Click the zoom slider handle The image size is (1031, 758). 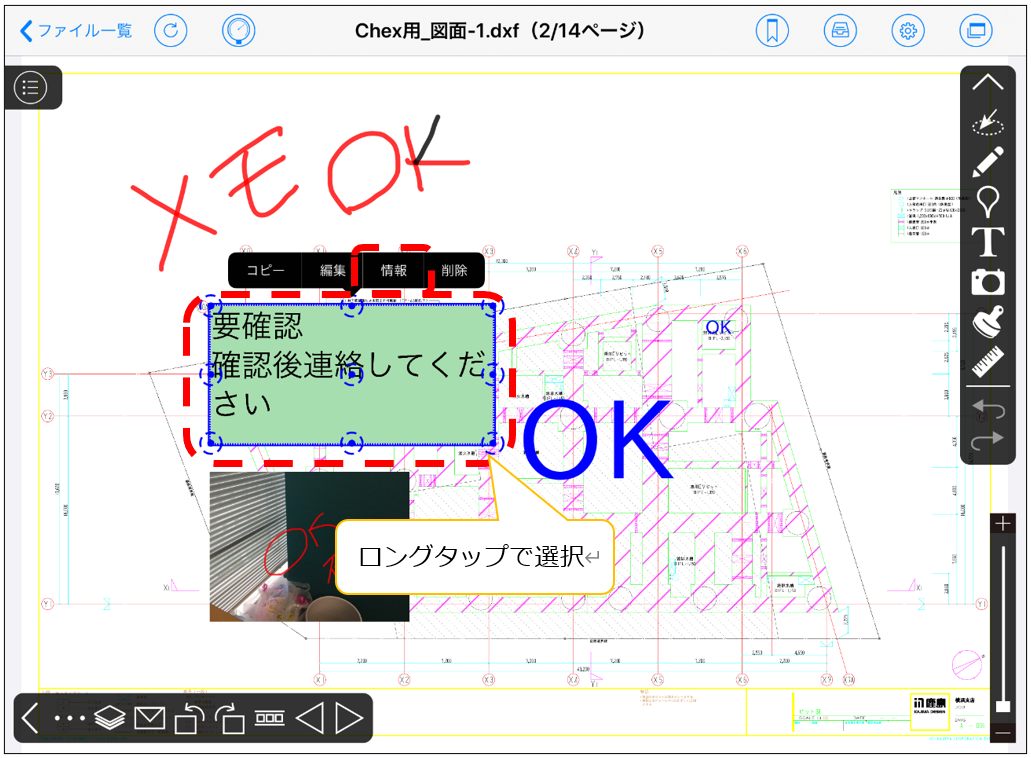tap(1003, 706)
